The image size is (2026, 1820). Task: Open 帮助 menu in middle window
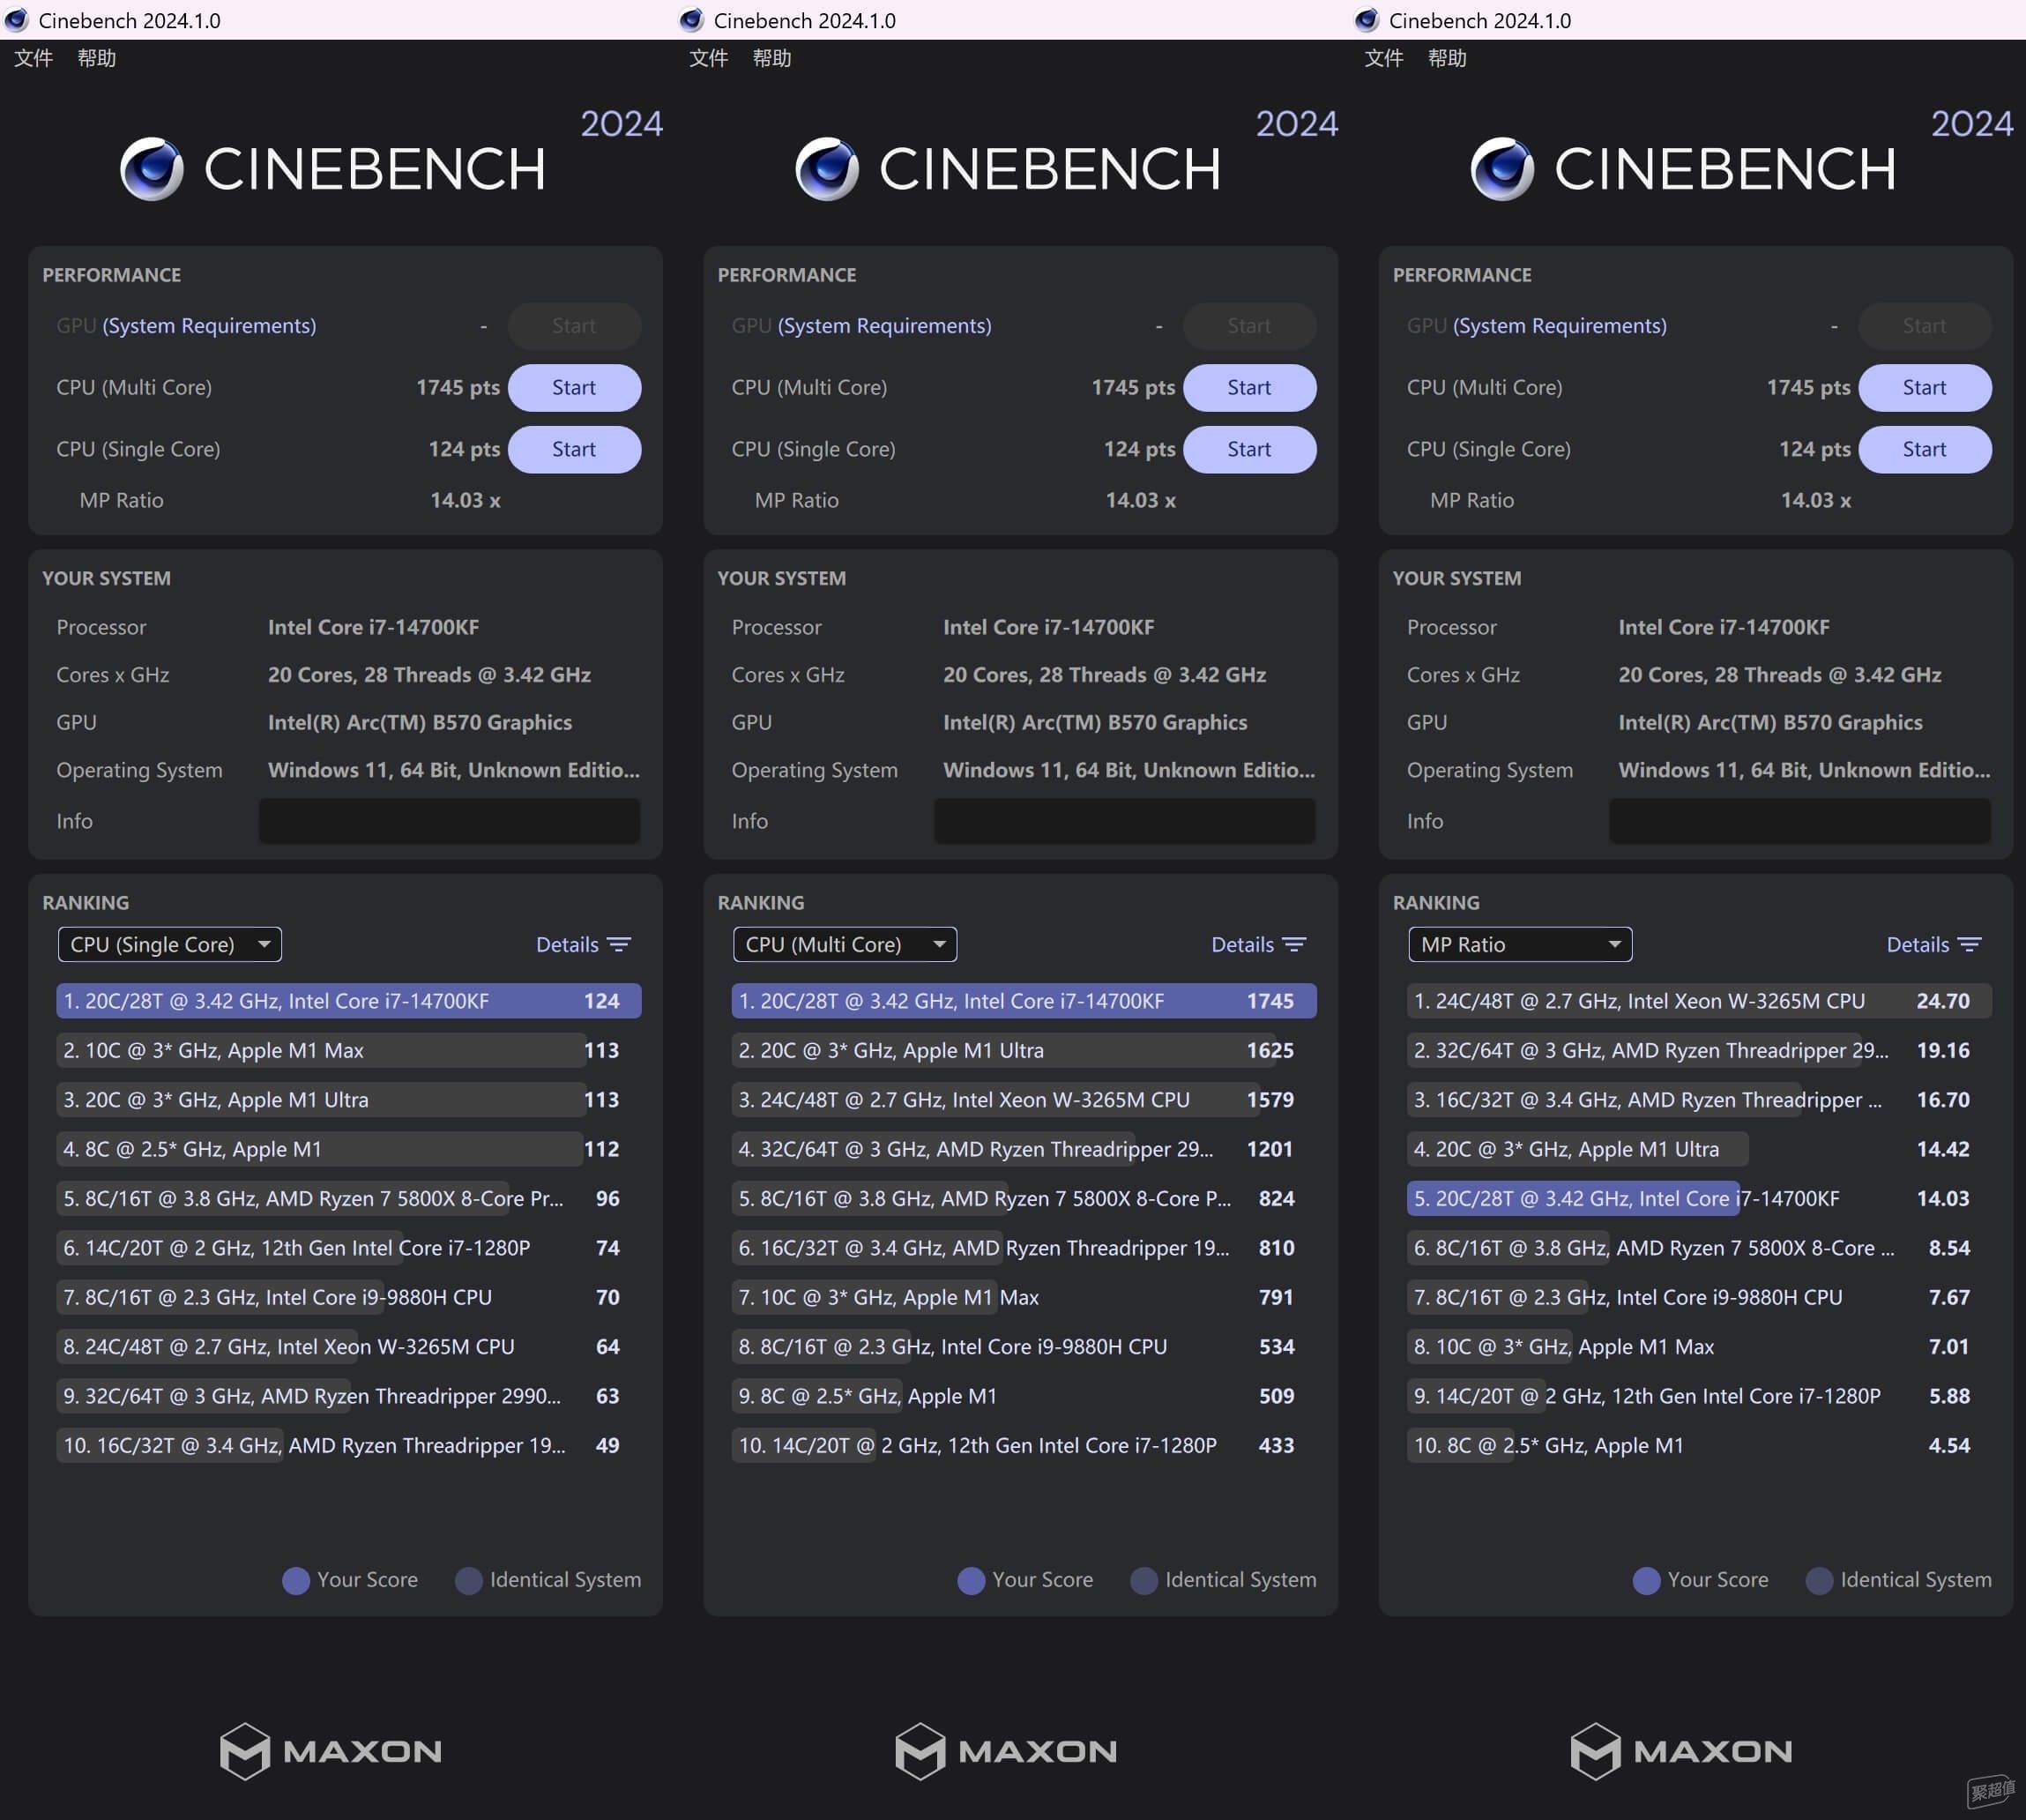click(772, 58)
